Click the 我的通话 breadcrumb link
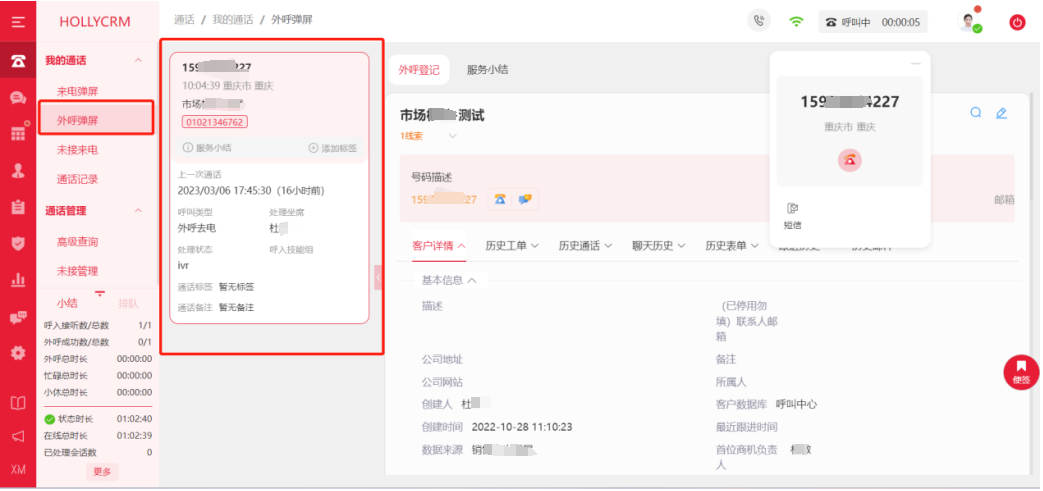 point(233,20)
